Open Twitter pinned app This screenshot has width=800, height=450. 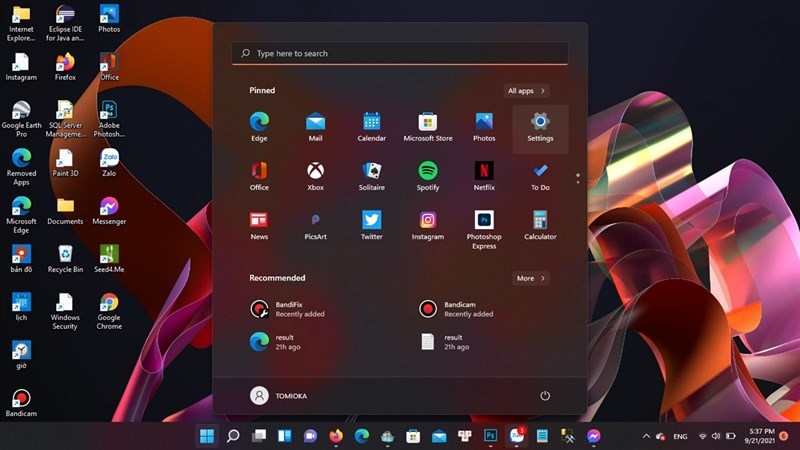(x=371, y=225)
